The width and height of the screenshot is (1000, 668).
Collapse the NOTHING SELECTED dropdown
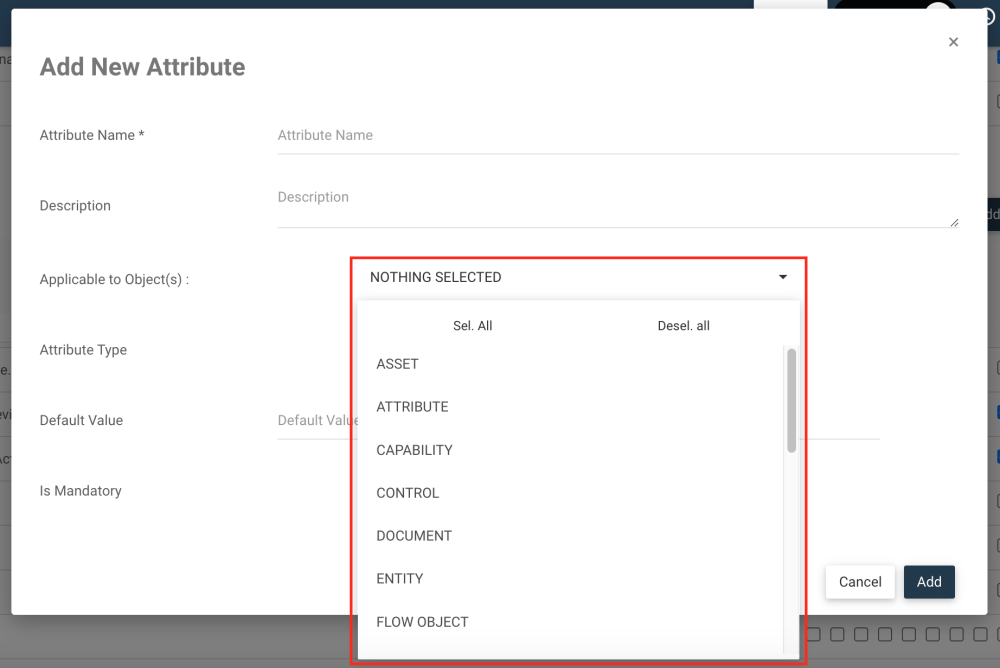pyautogui.click(x=578, y=277)
